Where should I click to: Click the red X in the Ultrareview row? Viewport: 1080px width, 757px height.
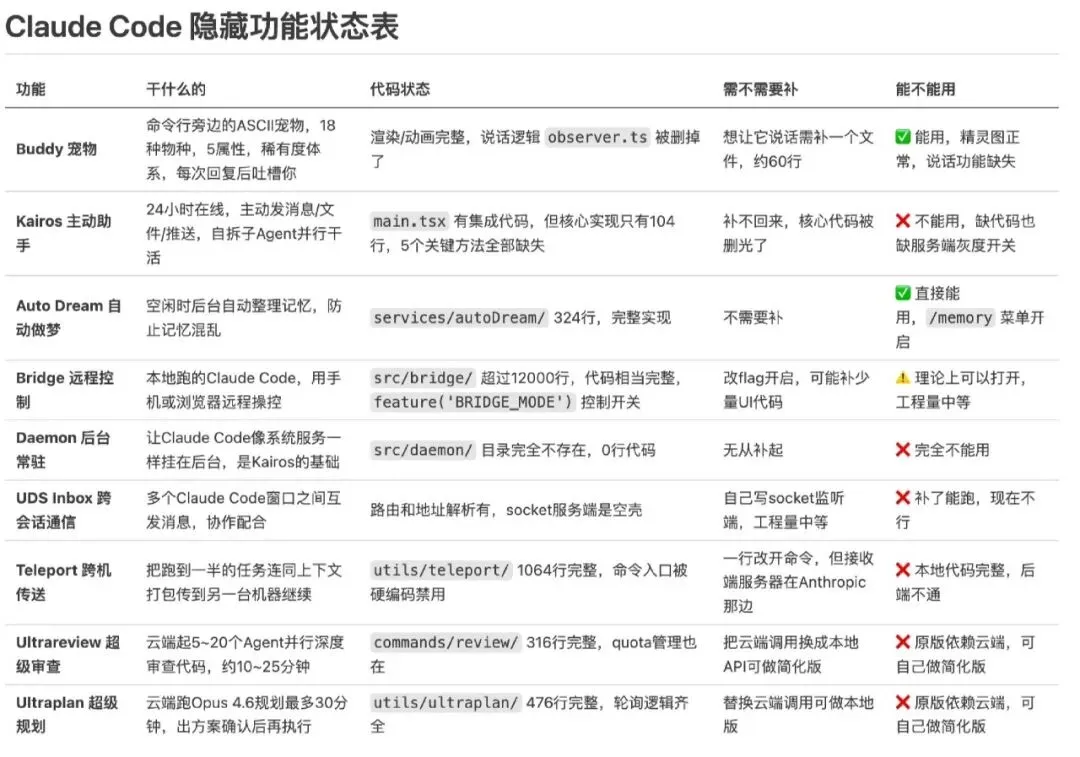[x=902, y=643]
